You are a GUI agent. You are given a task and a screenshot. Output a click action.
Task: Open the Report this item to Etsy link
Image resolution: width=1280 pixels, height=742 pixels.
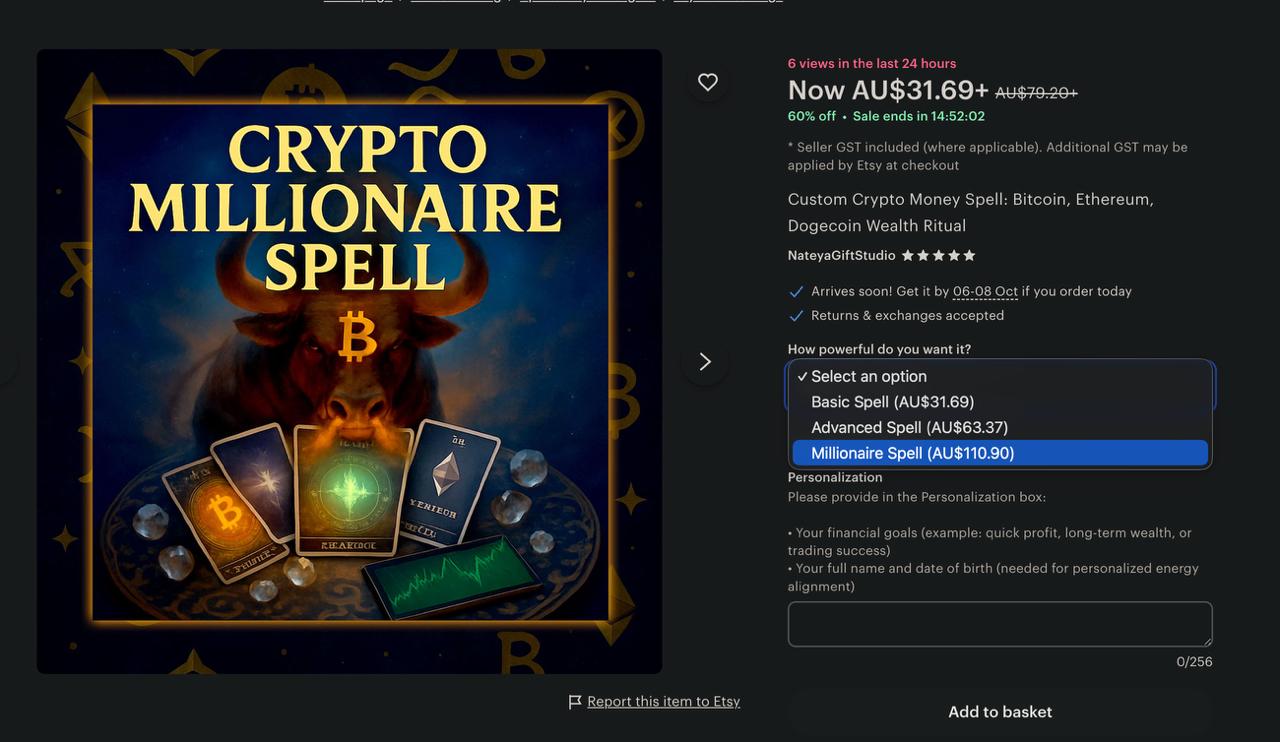pyautogui.click(x=664, y=702)
